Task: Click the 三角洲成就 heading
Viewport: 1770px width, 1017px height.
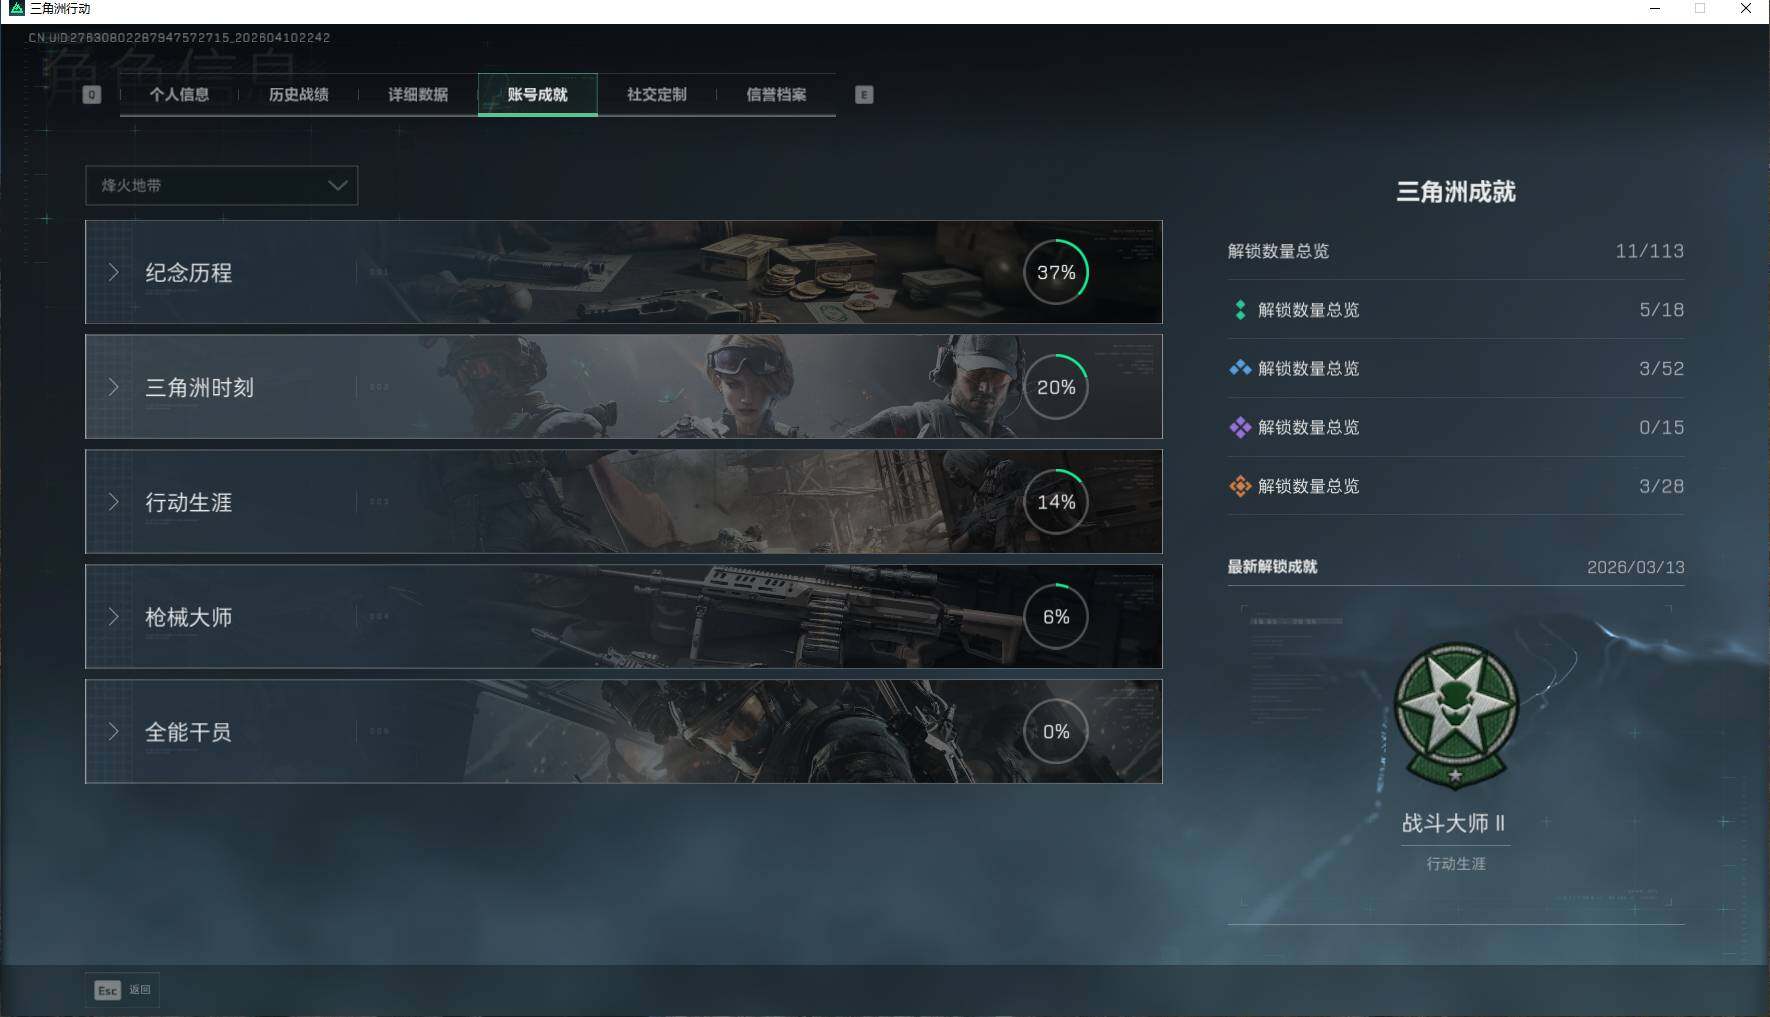Action: [x=1456, y=192]
